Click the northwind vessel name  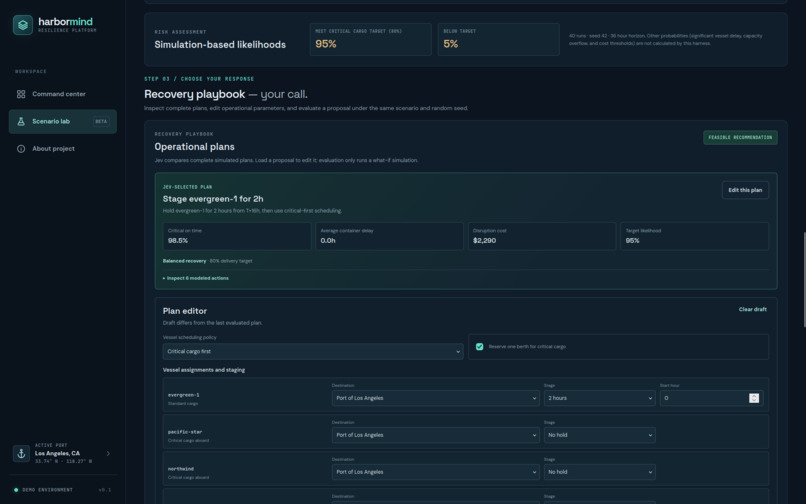pos(180,469)
